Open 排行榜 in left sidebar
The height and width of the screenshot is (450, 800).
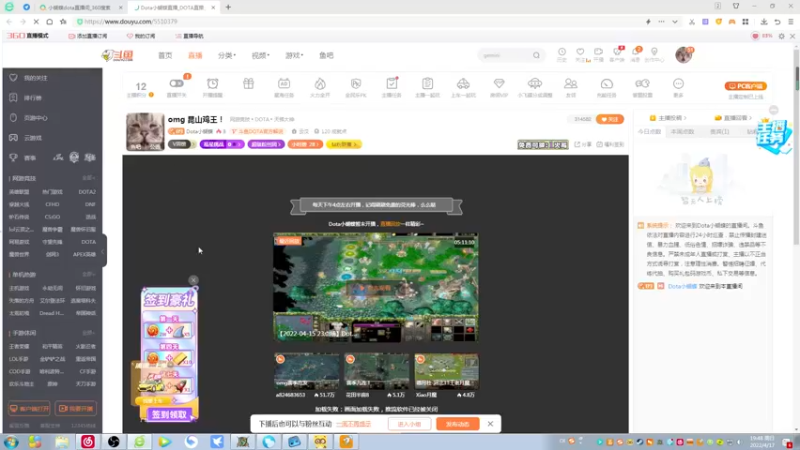coord(33,98)
